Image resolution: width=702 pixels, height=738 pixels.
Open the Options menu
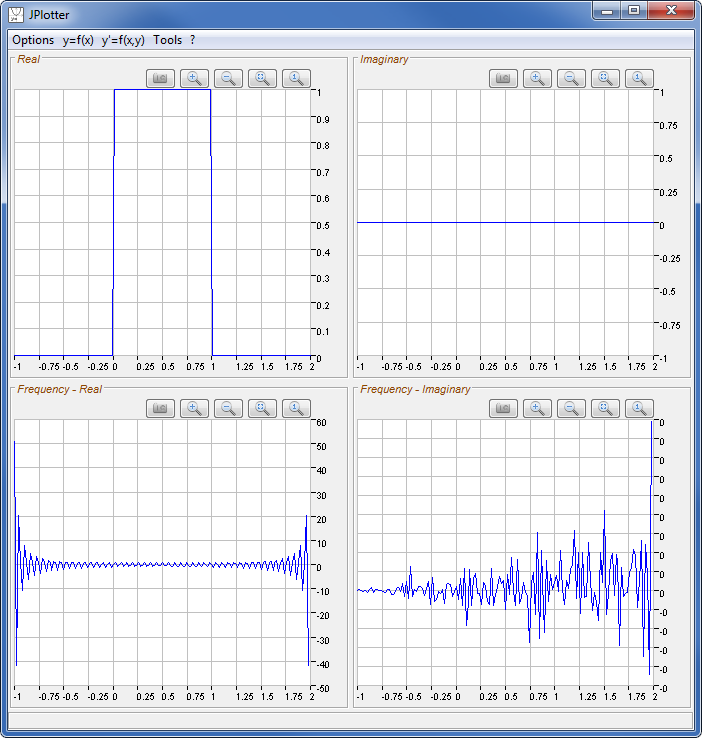point(33,40)
